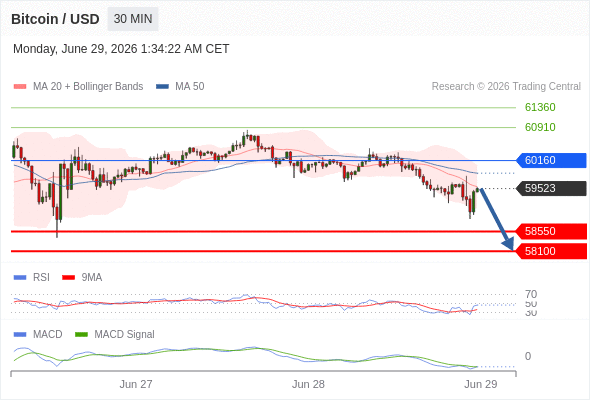Click 'Research © 2026 Trading Central' credit
590x400 pixels.
[506, 87]
